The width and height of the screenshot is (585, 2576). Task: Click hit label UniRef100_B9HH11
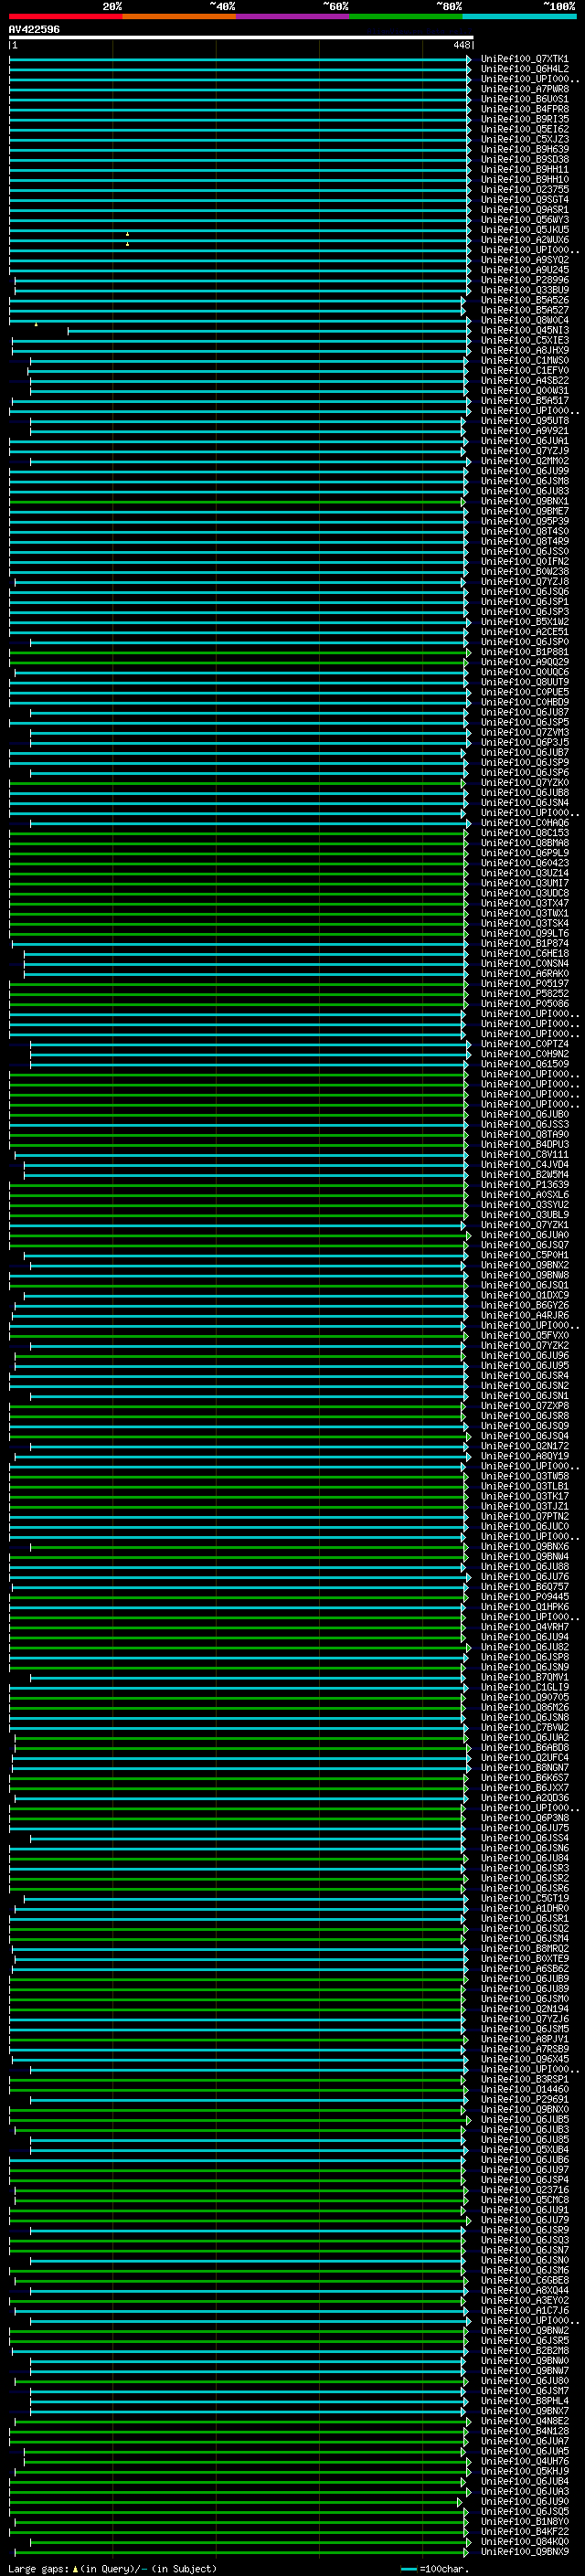[x=524, y=169]
